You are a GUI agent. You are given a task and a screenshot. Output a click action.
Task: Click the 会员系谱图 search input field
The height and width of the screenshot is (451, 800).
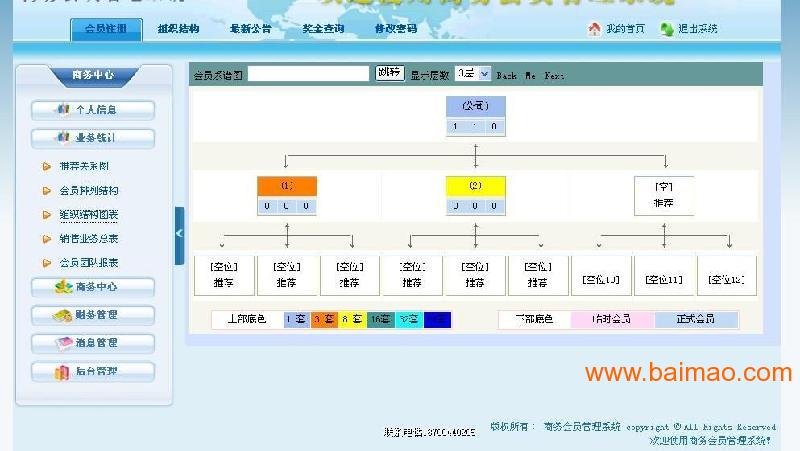click(x=308, y=73)
